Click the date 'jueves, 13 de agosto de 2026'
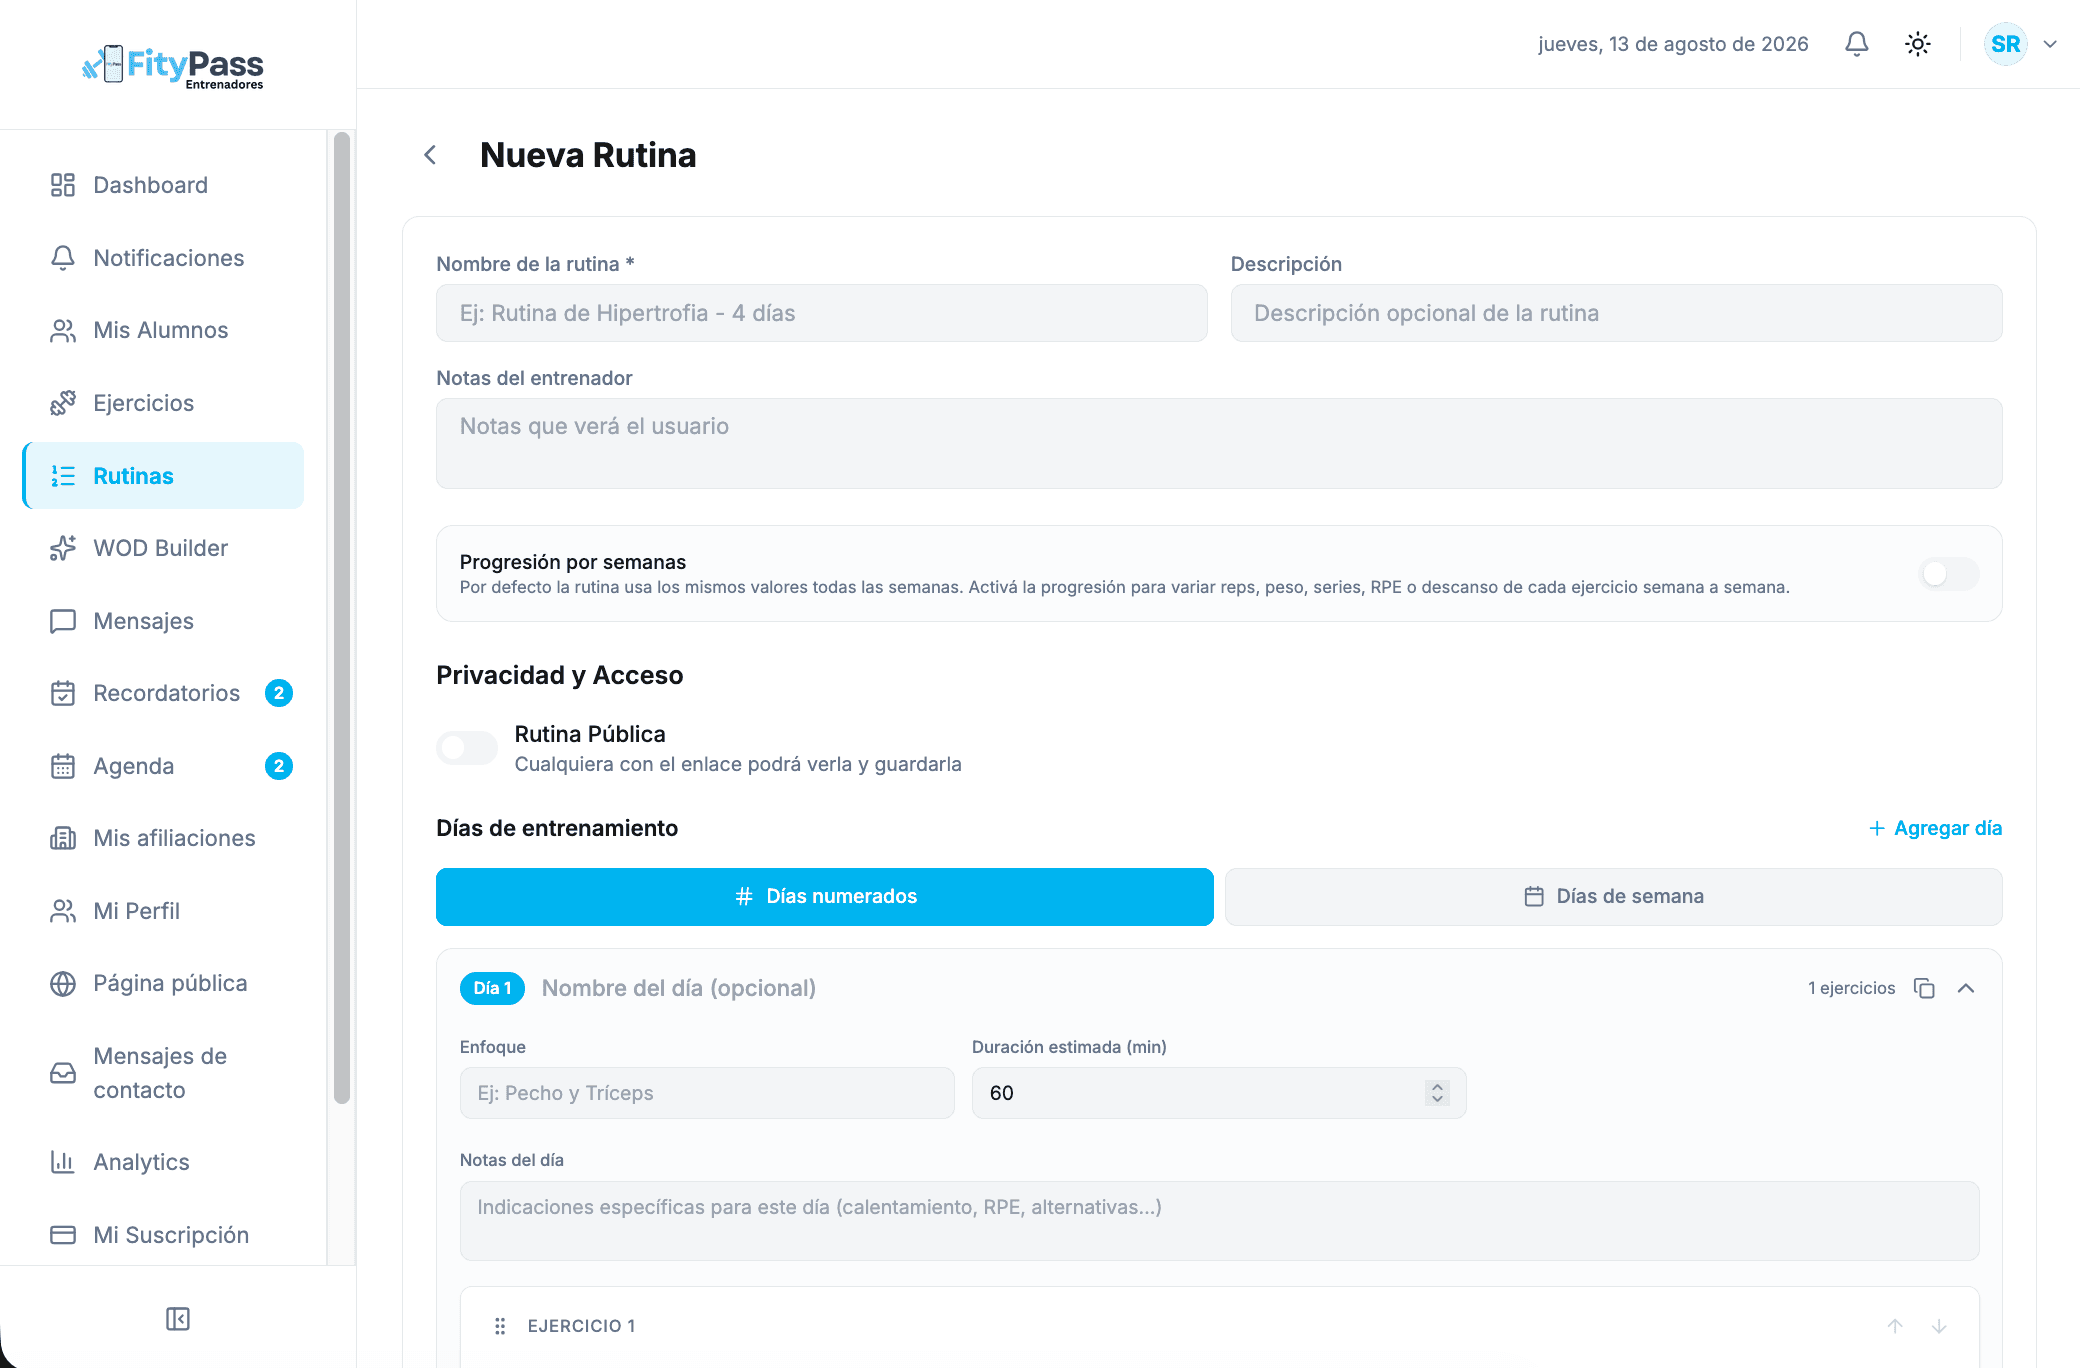 [1673, 44]
